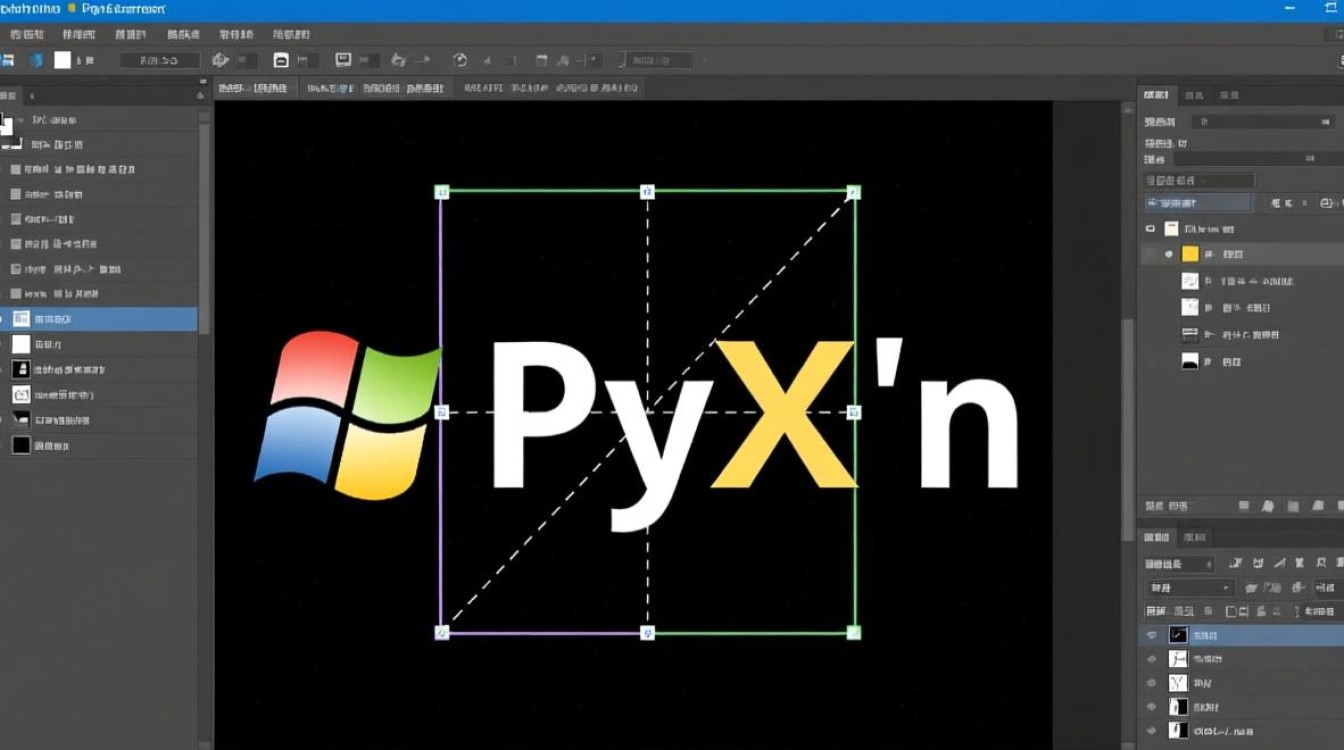Click the save icon in the options bar
The height and width of the screenshot is (750, 1344).
[x=341, y=59]
